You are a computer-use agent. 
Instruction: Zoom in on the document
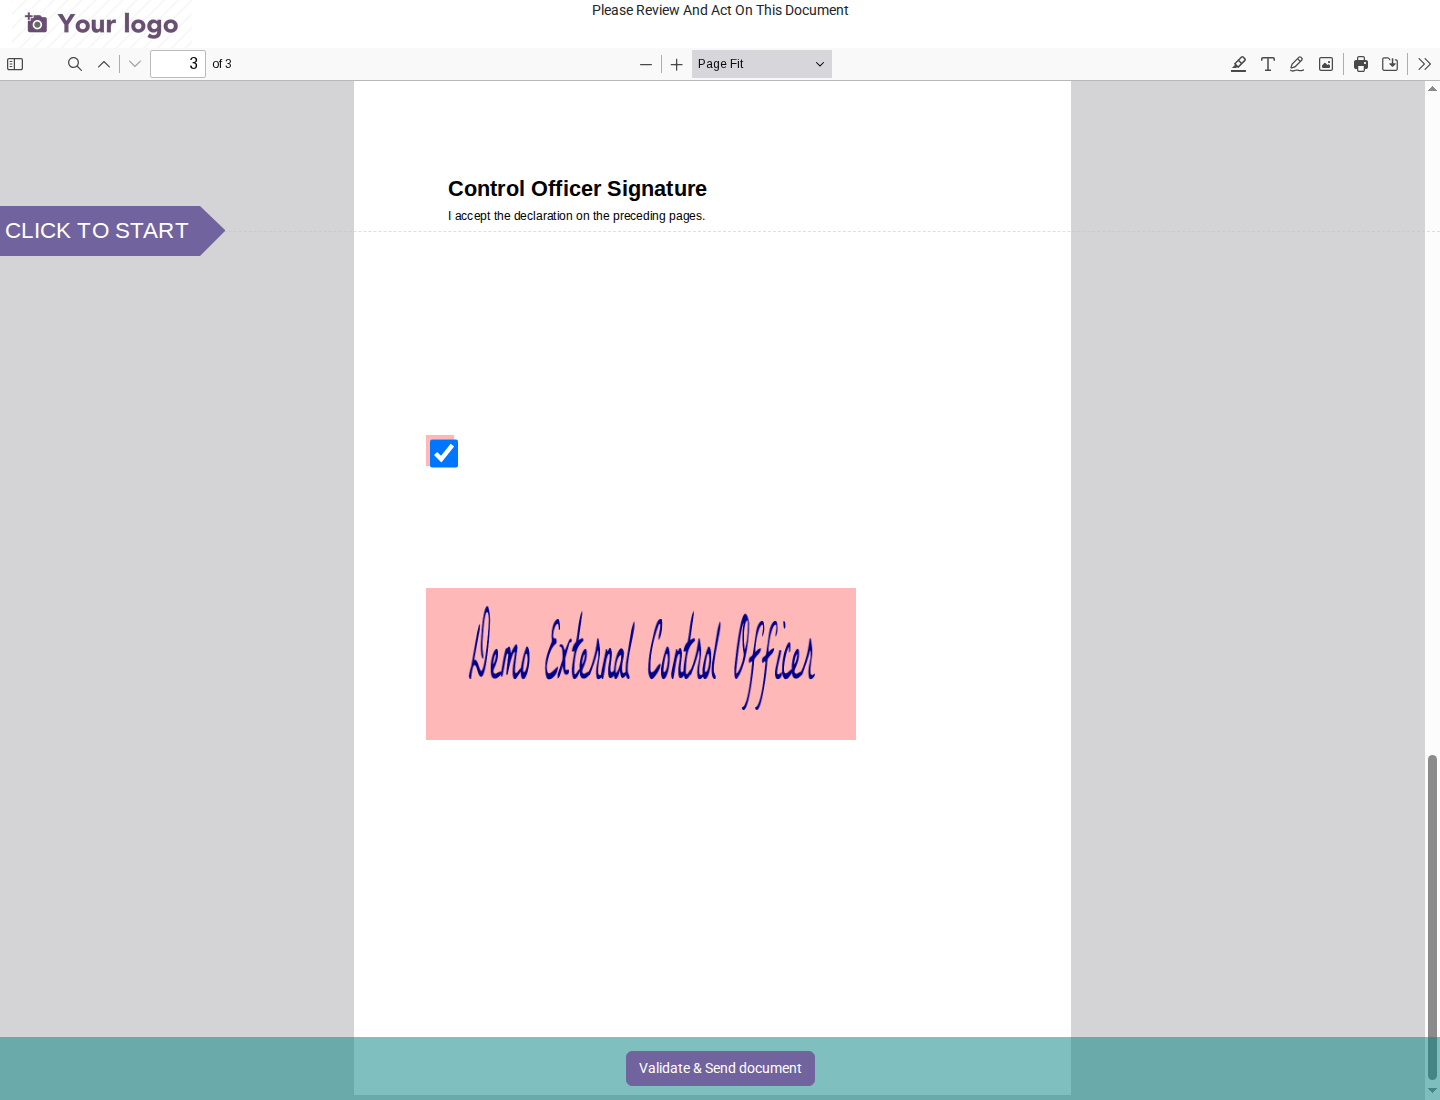tap(677, 64)
